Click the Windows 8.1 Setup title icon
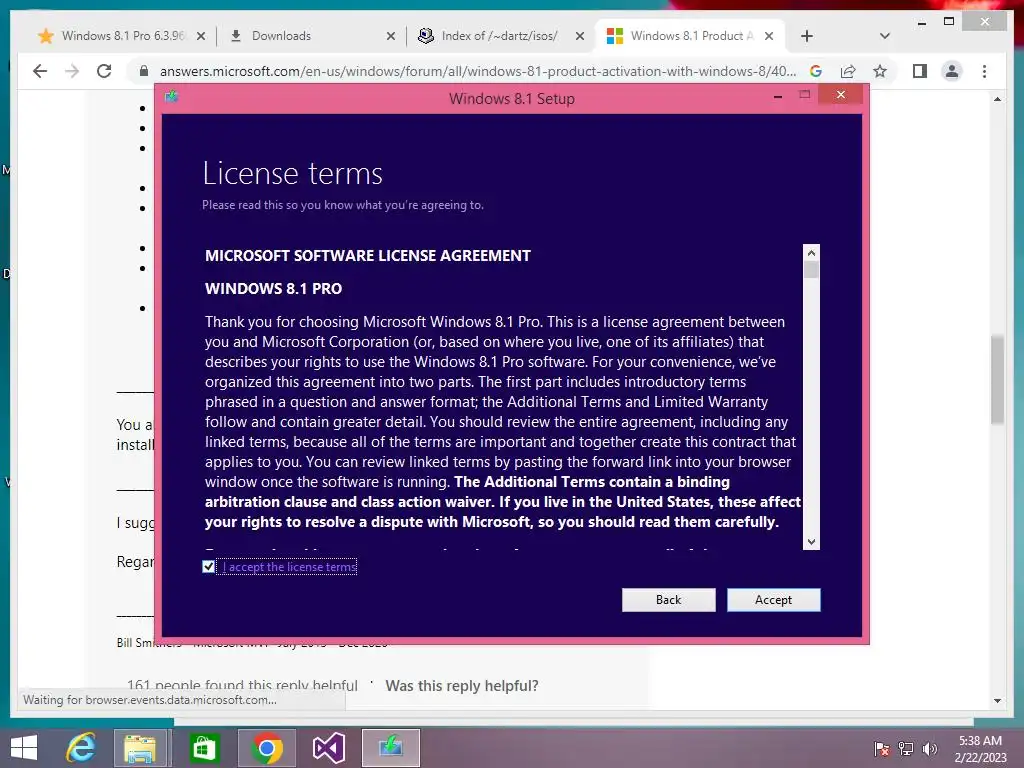Image resolution: width=1024 pixels, height=768 pixels. coord(172,97)
